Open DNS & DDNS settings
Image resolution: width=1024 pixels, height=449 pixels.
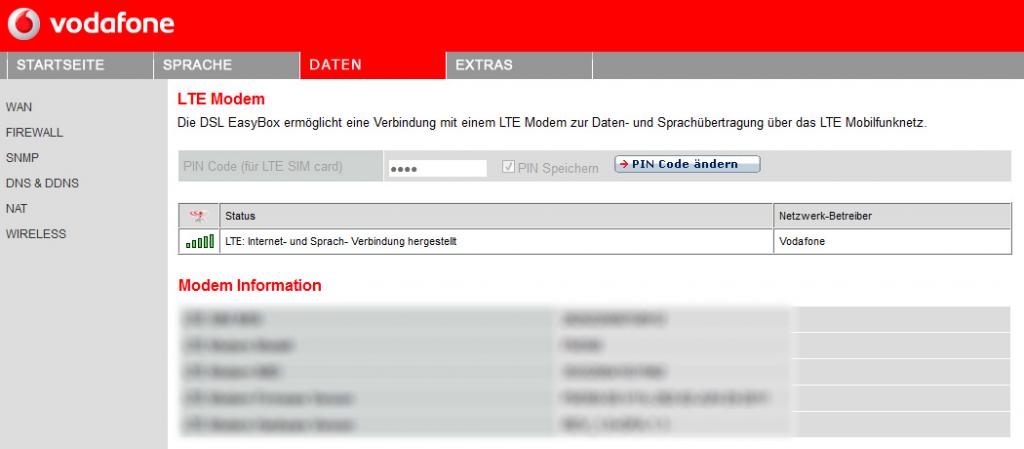(42, 183)
